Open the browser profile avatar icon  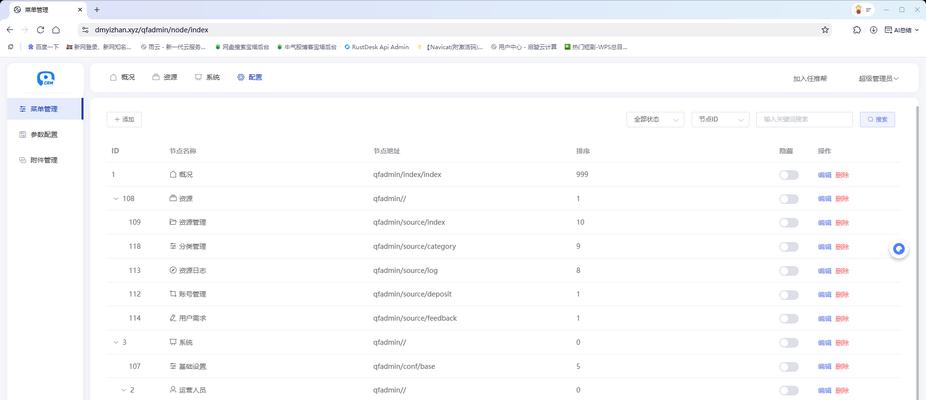point(858,9)
